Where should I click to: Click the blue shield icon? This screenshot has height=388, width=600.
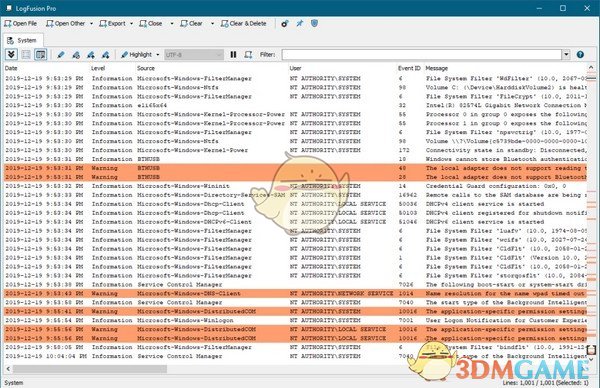(314, 24)
